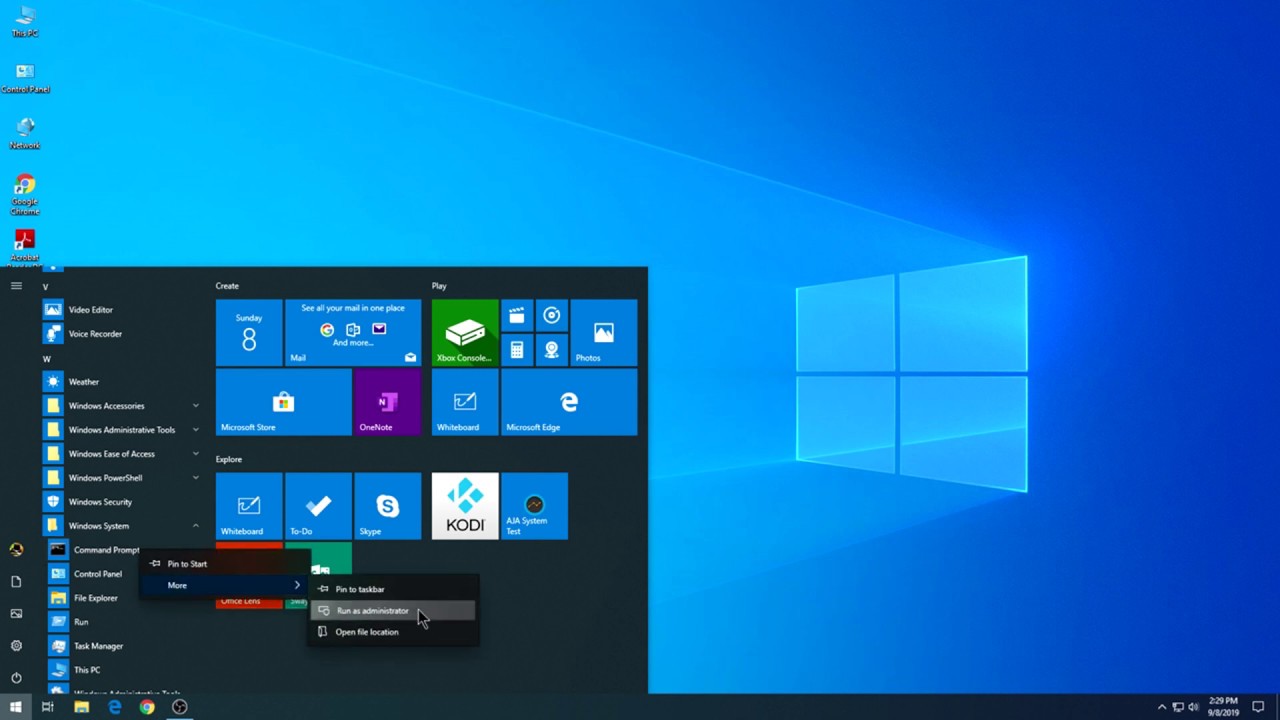The image size is (1280, 720).
Task: Open the network icon in the system tray
Action: [1178, 707]
